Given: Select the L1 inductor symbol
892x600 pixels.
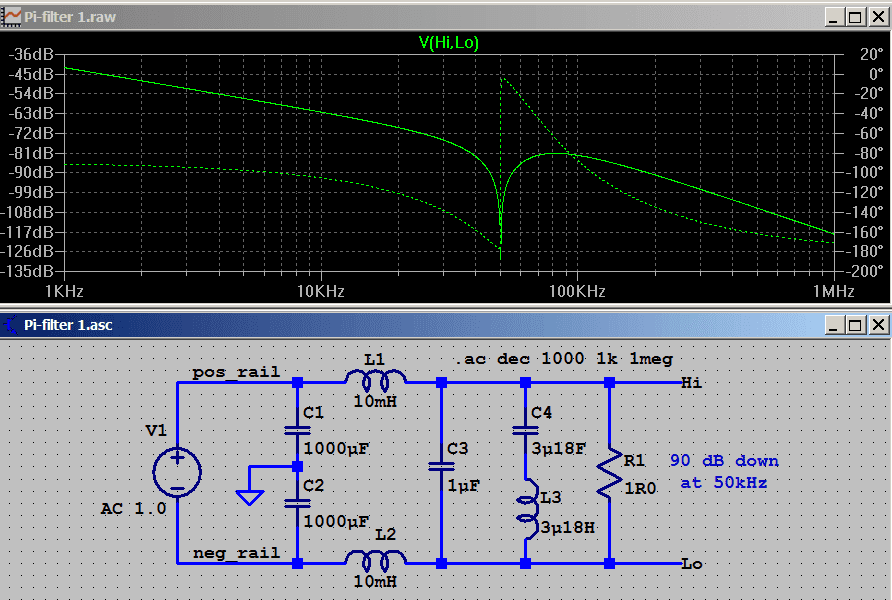Looking at the screenshot, I should pyautogui.click(x=376, y=378).
